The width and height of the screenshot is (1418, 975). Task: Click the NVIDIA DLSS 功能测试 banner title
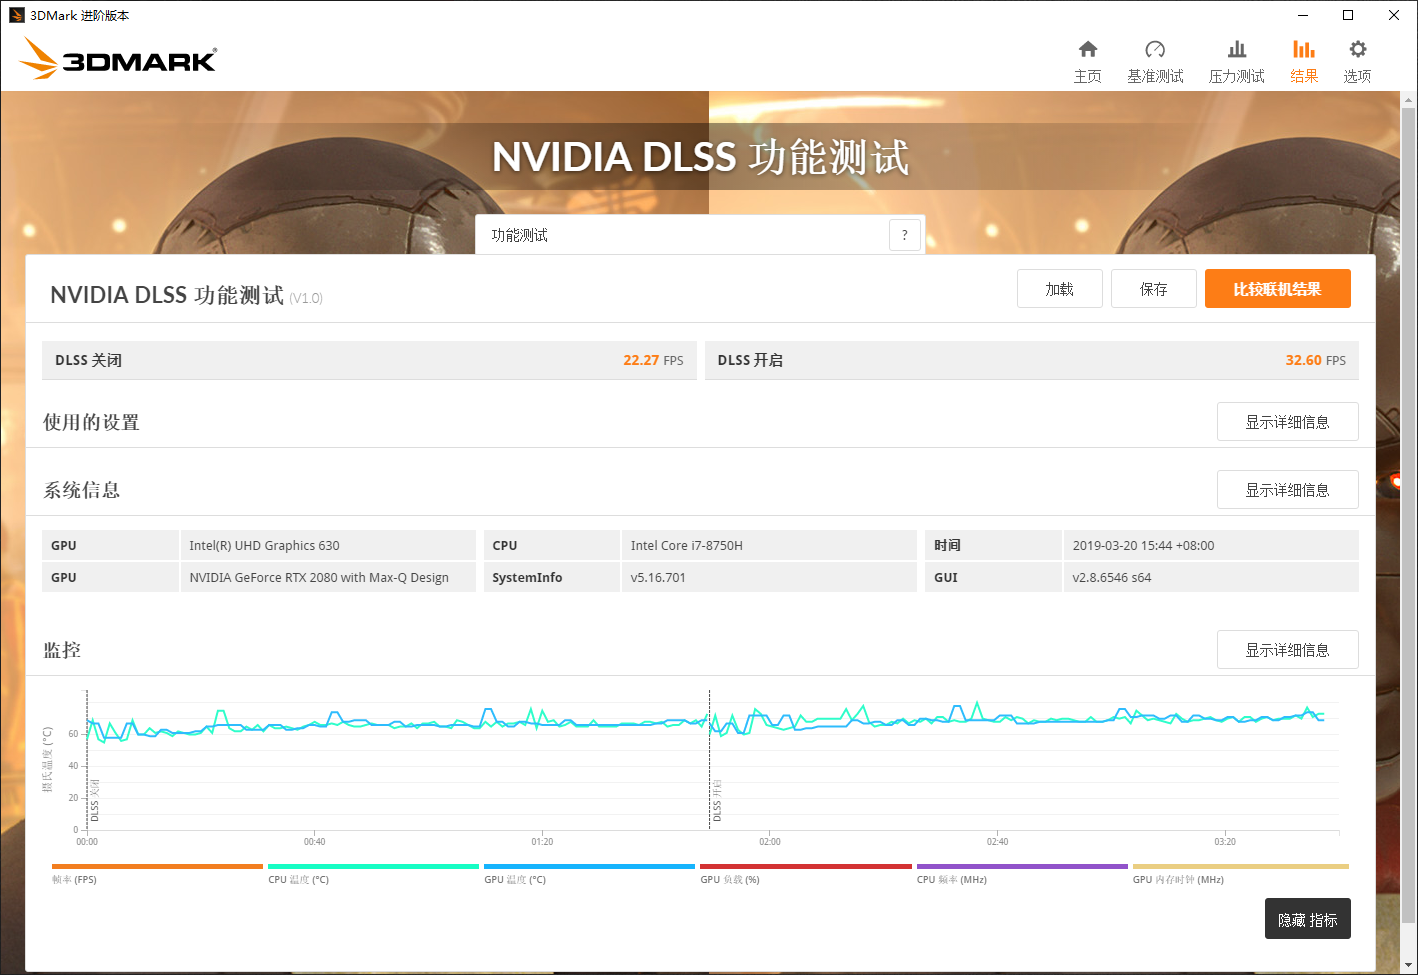701,157
